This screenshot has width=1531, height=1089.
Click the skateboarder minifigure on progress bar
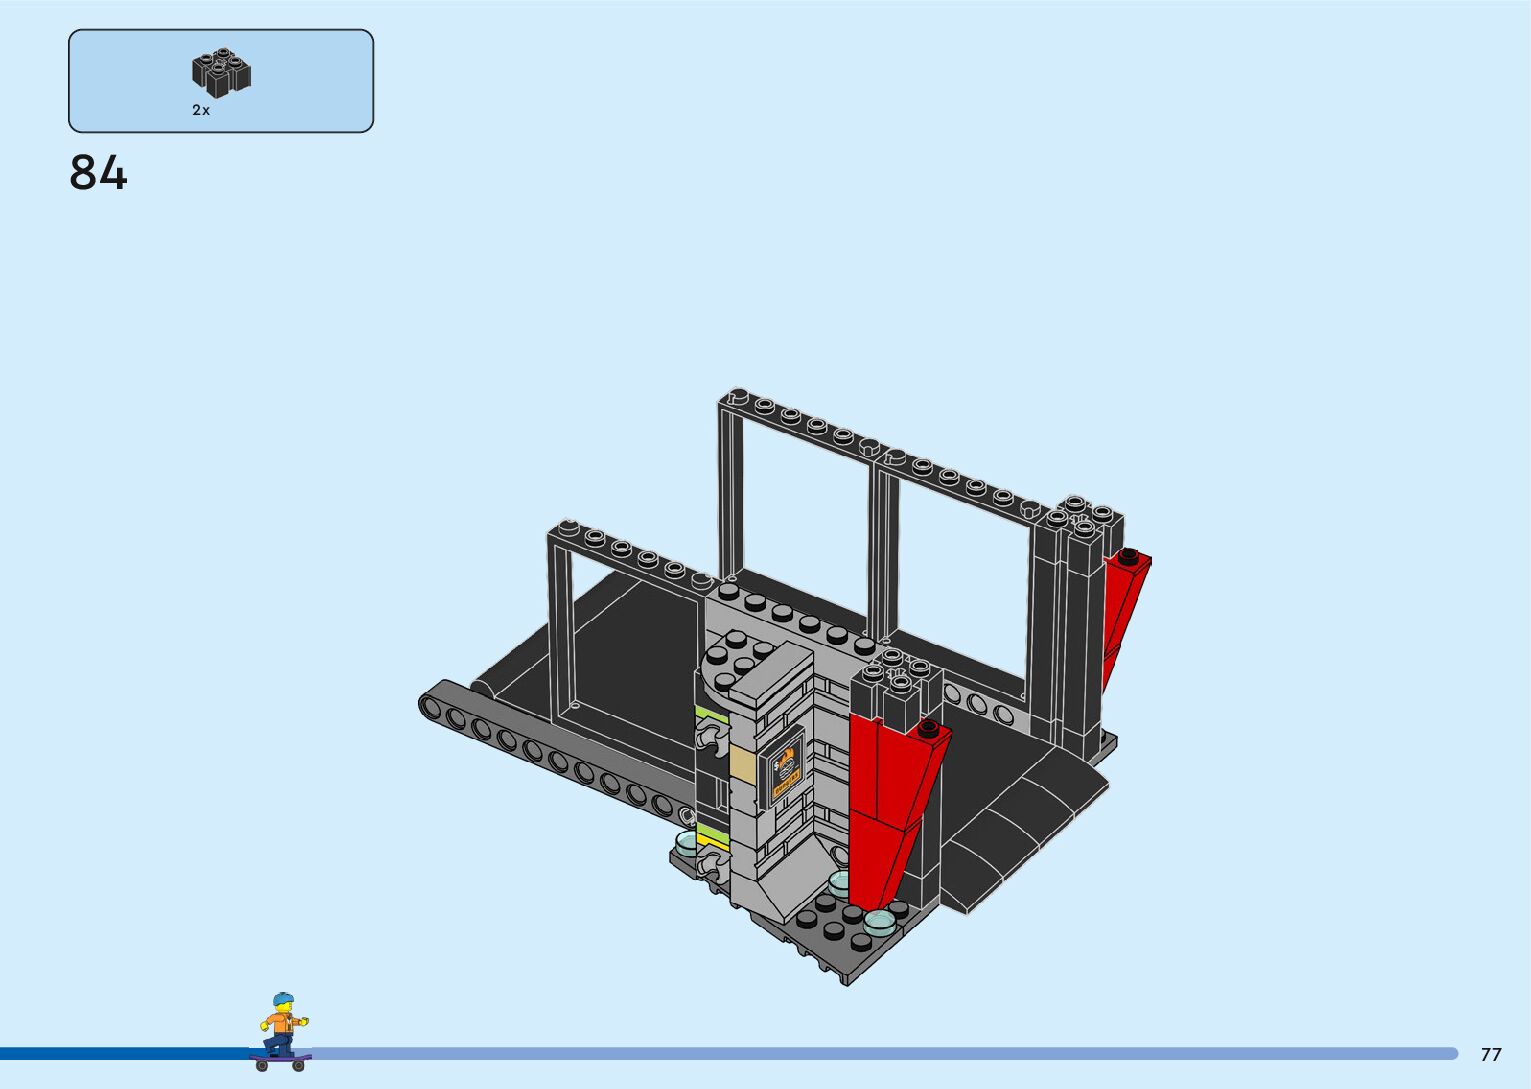[282, 1030]
